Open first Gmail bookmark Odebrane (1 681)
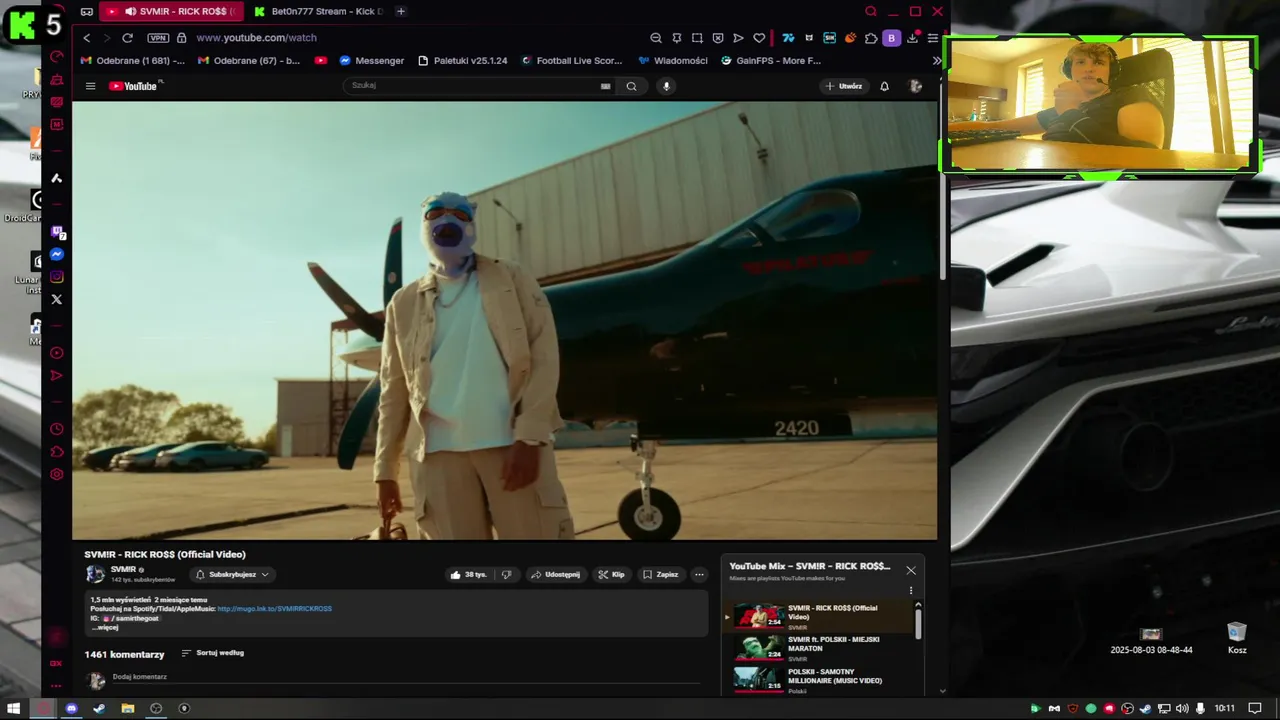The width and height of the screenshot is (1280, 720). tap(132, 61)
